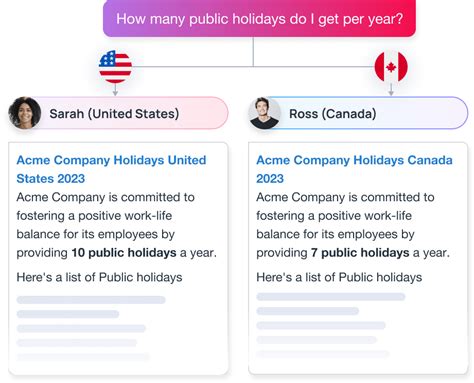474x383 pixels.
Task: Click the Canada card description paragraph
Action: tap(353, 225)
